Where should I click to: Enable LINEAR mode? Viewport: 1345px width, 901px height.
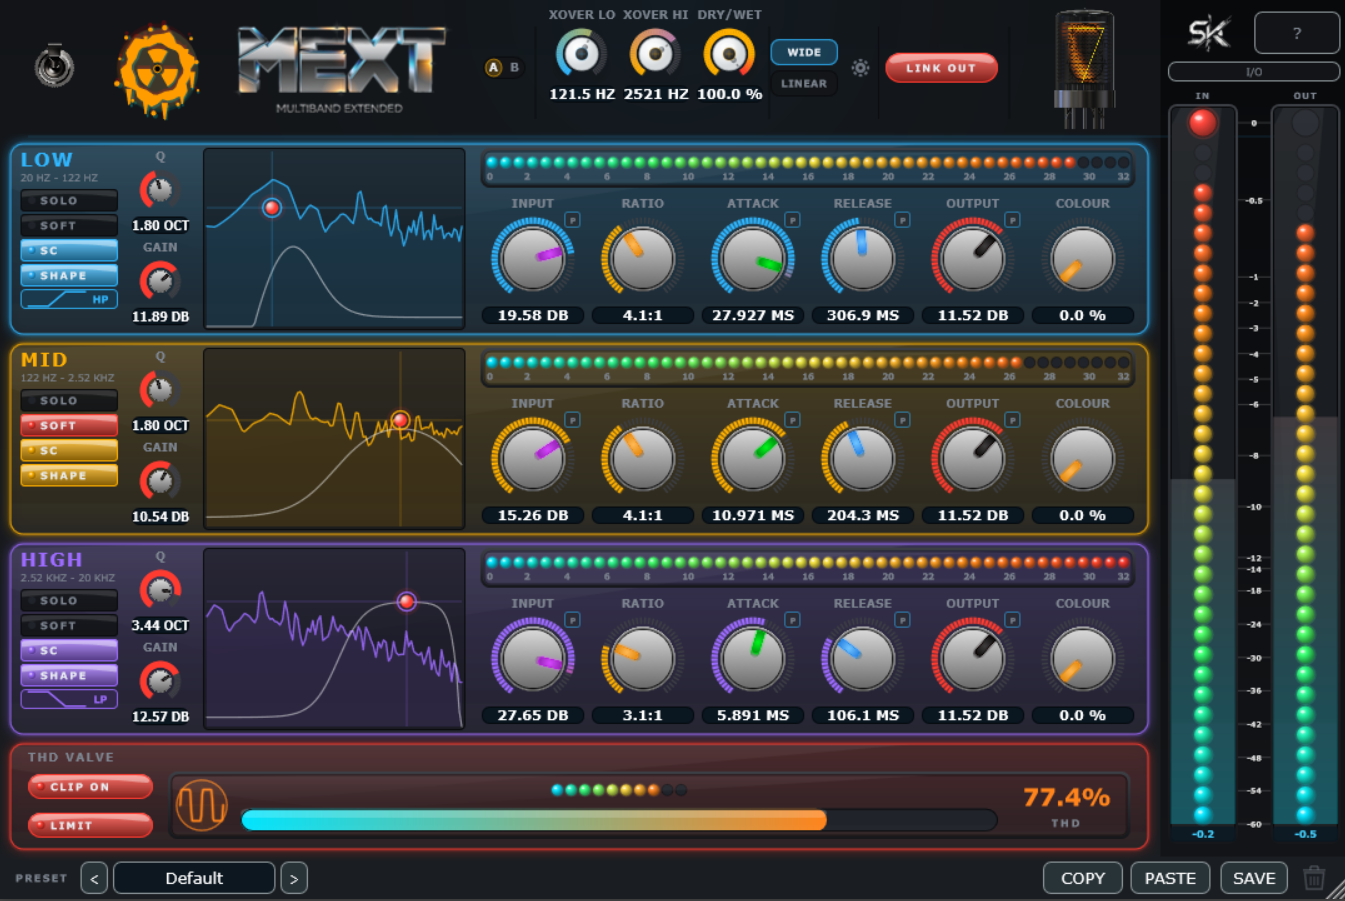804,84
